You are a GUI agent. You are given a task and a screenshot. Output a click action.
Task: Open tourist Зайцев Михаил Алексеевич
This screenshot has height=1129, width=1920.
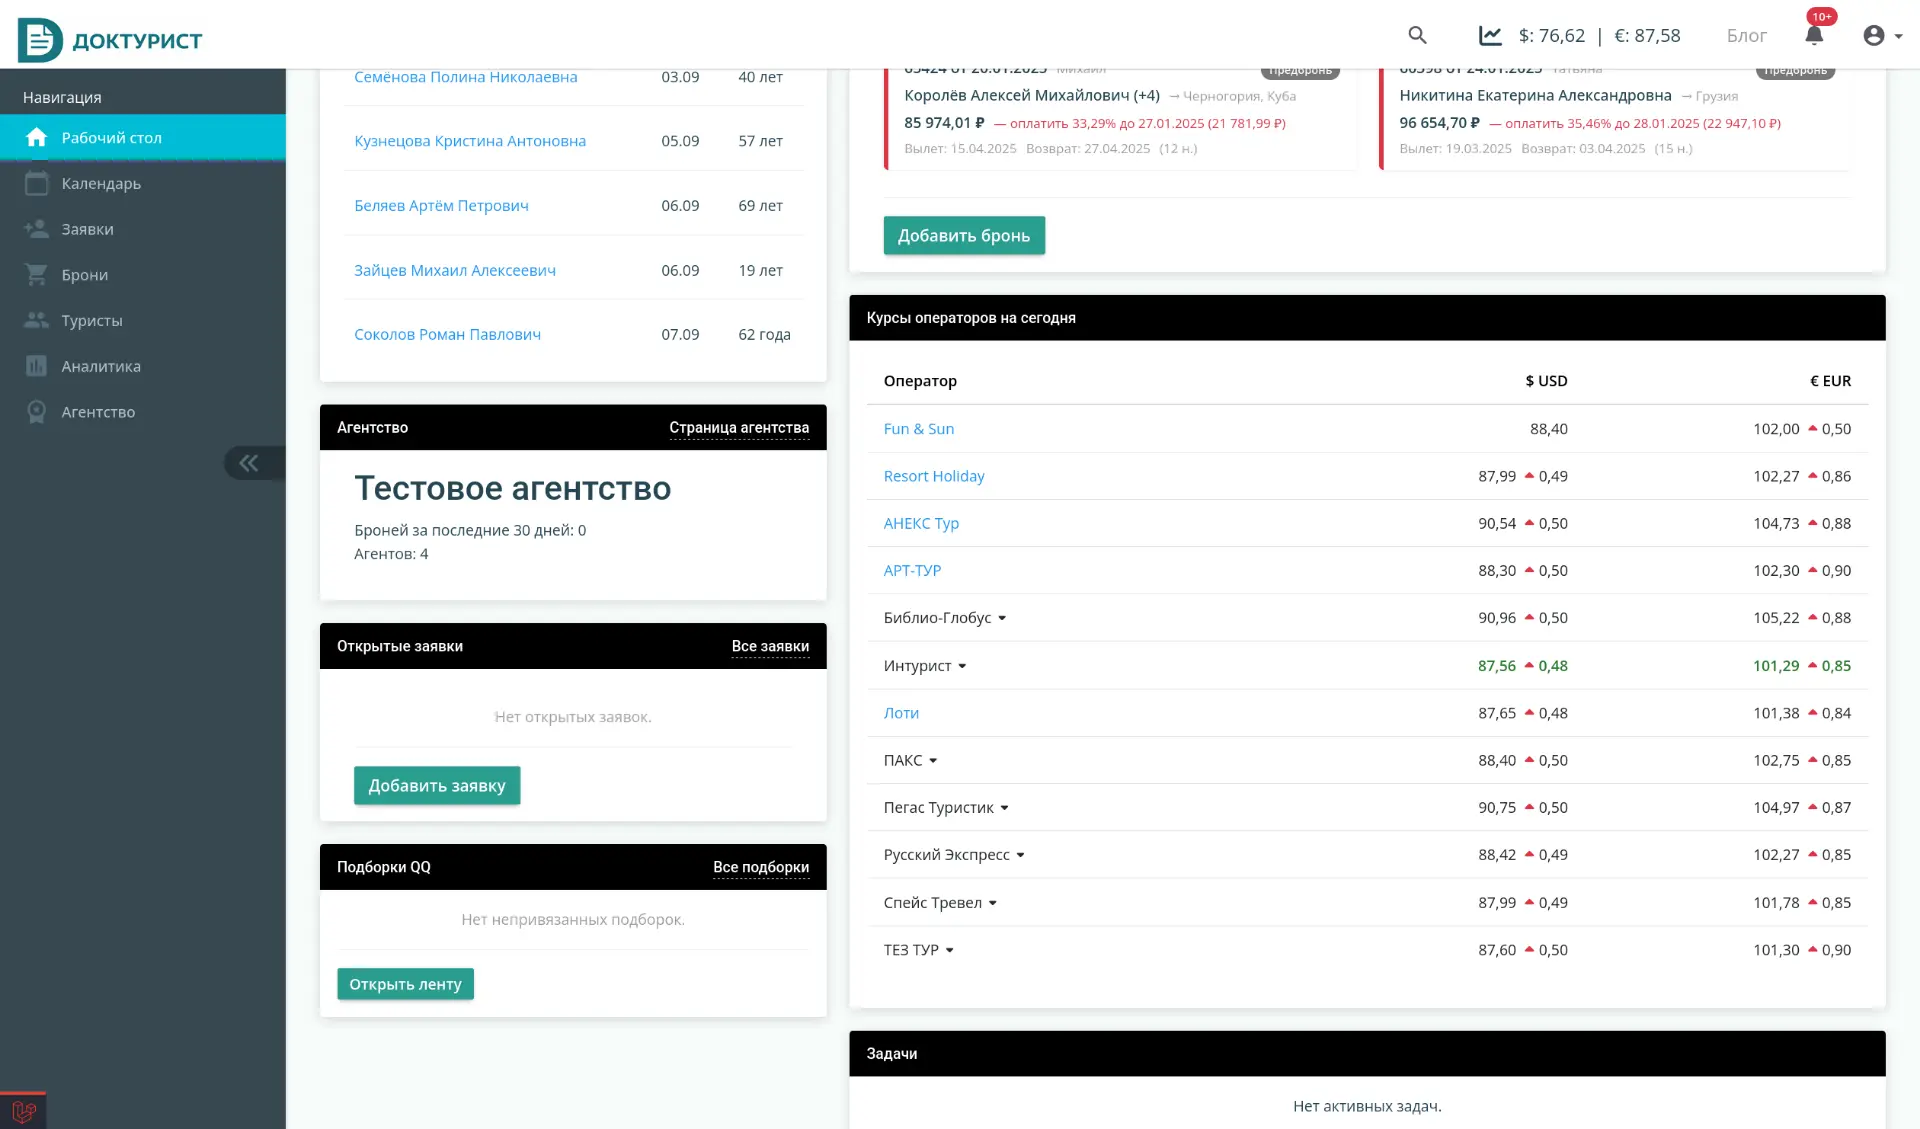tap(455, 270)
